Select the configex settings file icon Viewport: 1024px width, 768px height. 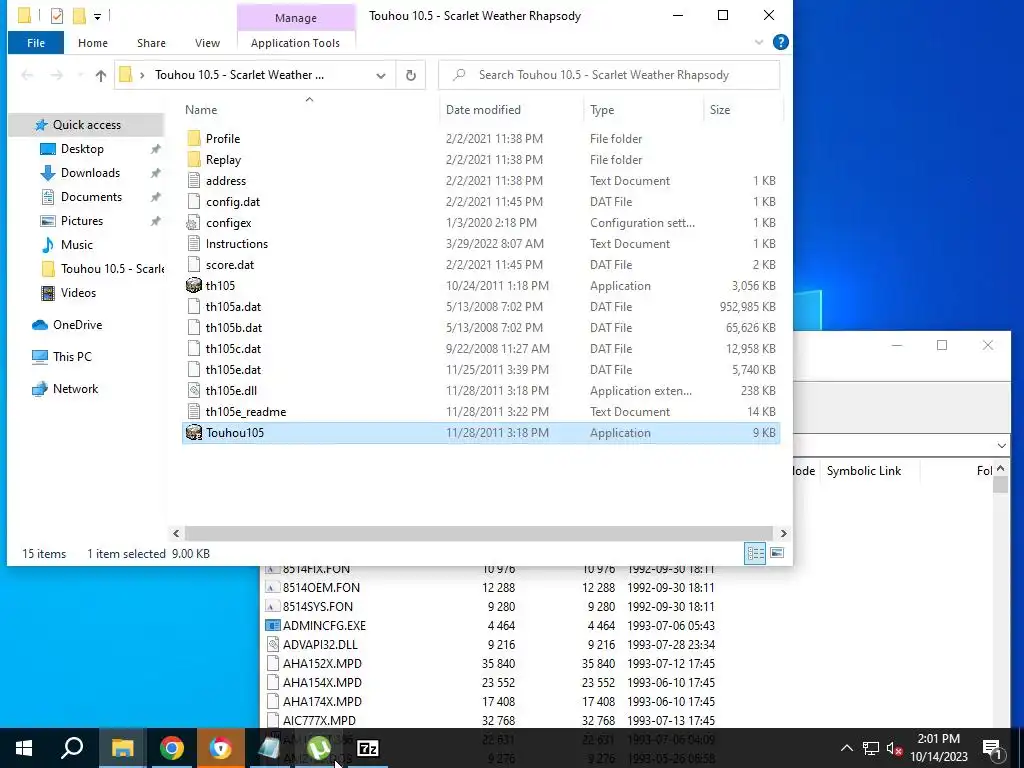(193, 223)
